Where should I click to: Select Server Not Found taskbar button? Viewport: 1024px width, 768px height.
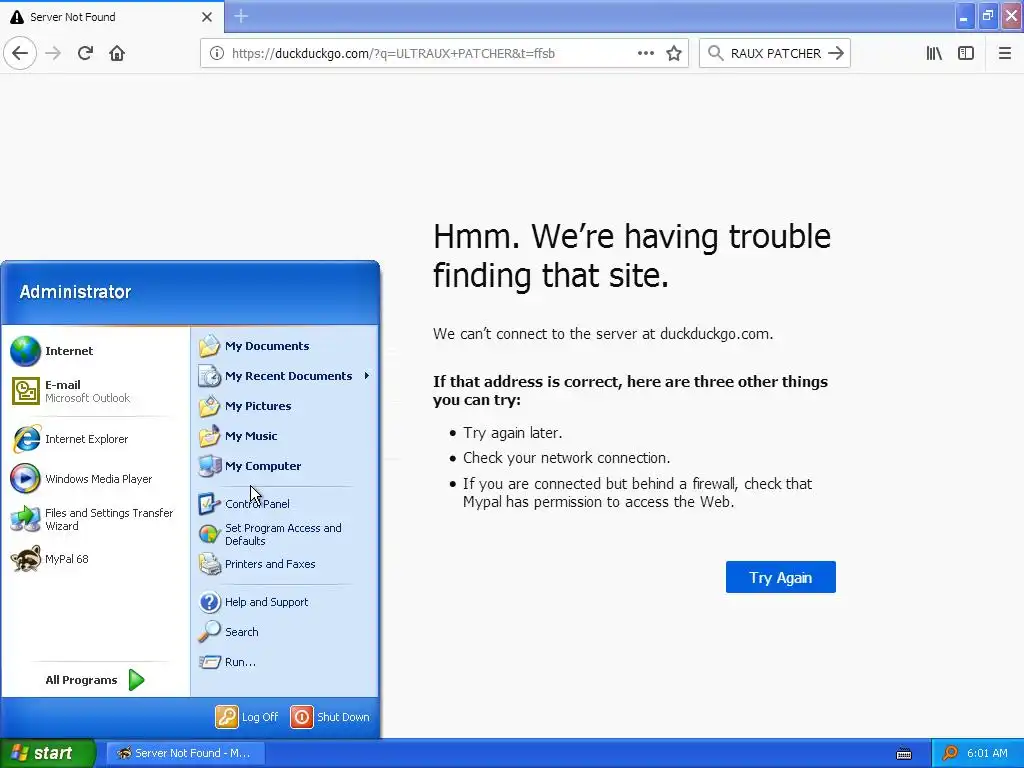(185, 753)
